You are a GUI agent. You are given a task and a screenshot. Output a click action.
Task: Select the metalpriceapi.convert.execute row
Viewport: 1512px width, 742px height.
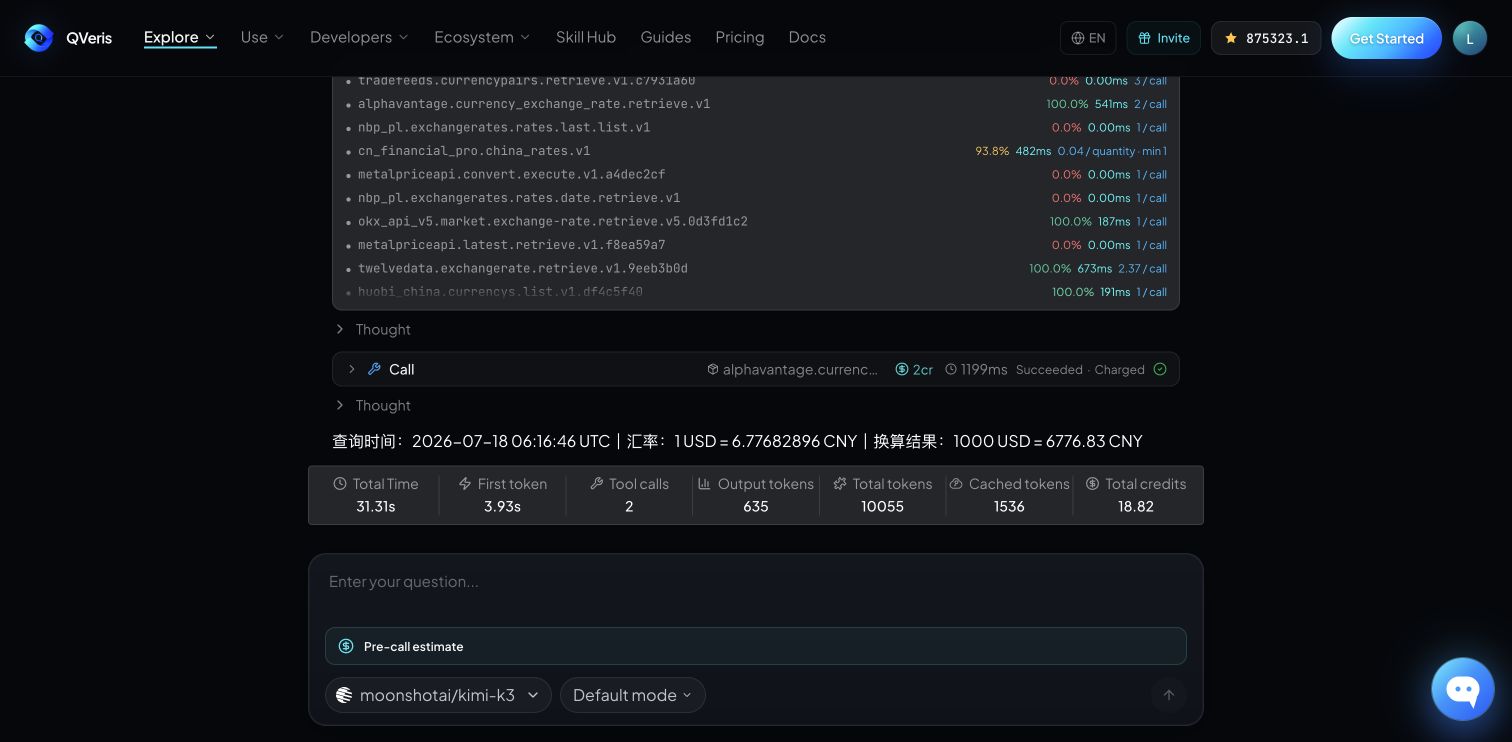tap(756, 174)
